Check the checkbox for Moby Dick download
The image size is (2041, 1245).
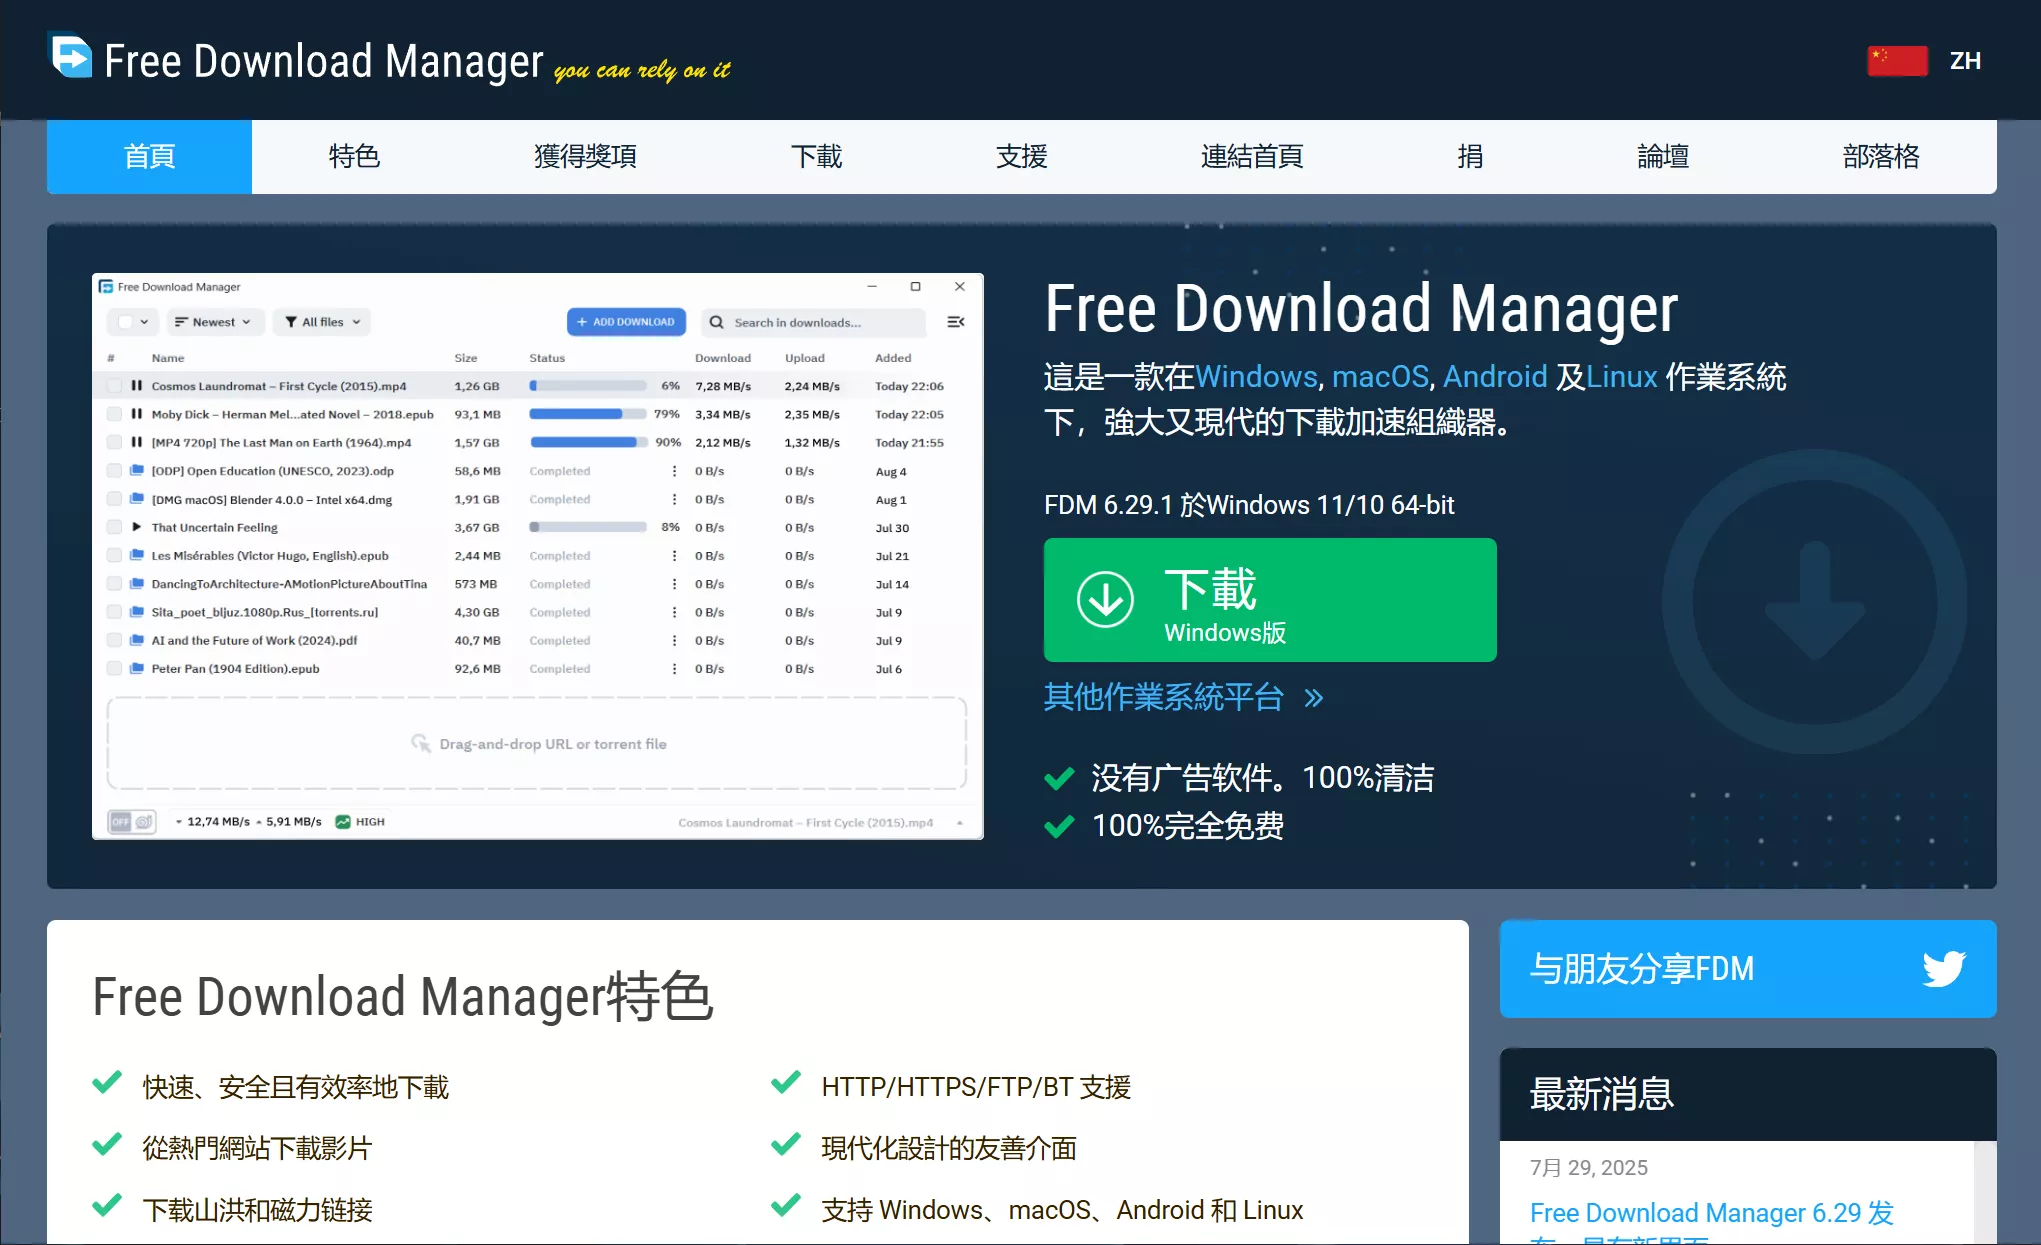(115, 414)
